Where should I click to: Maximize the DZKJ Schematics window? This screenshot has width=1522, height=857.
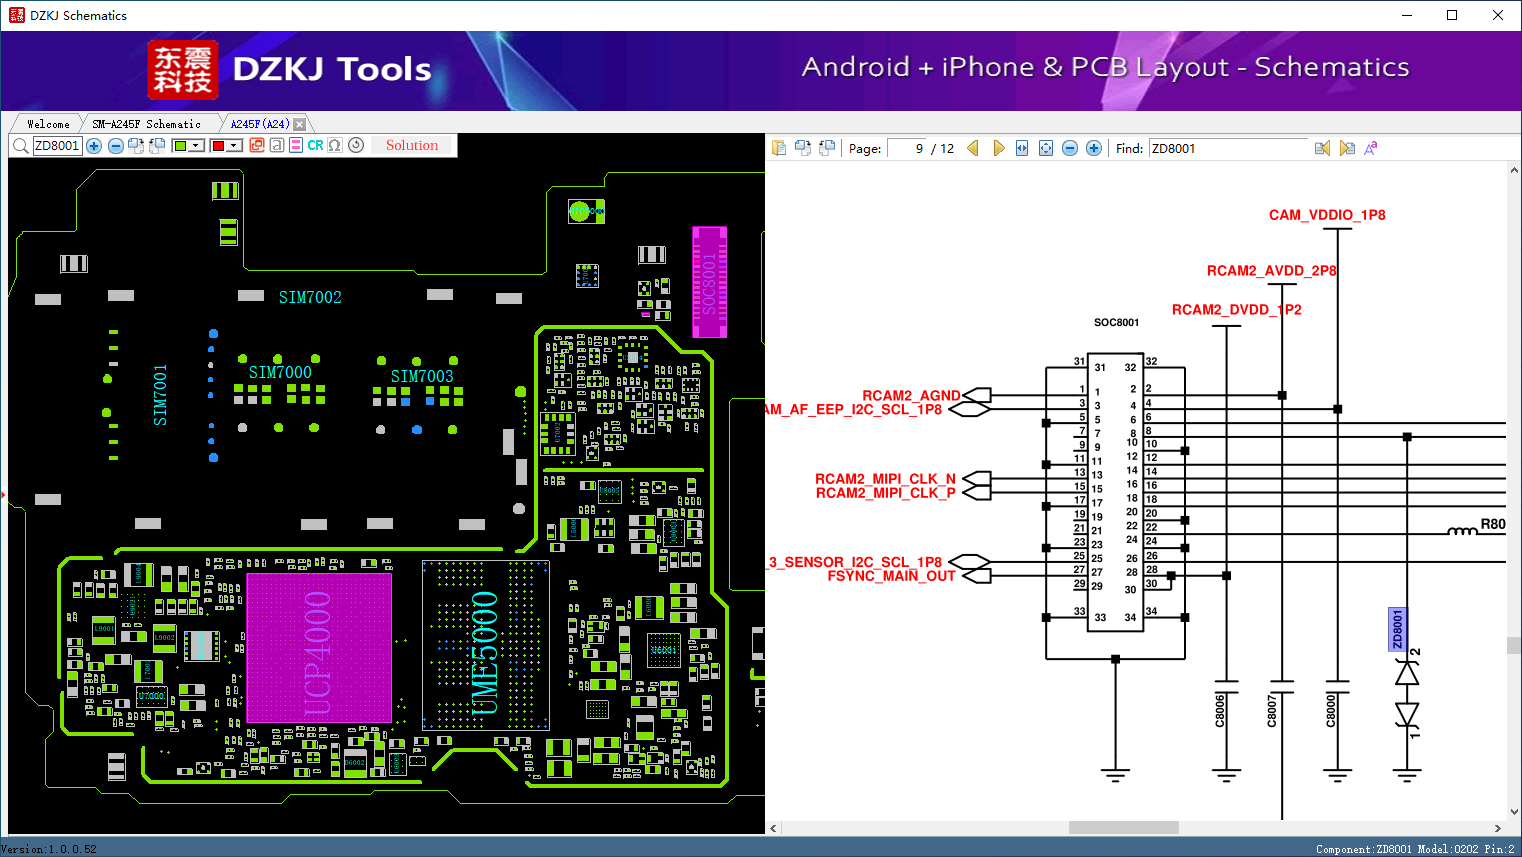tap(1452, 15)
